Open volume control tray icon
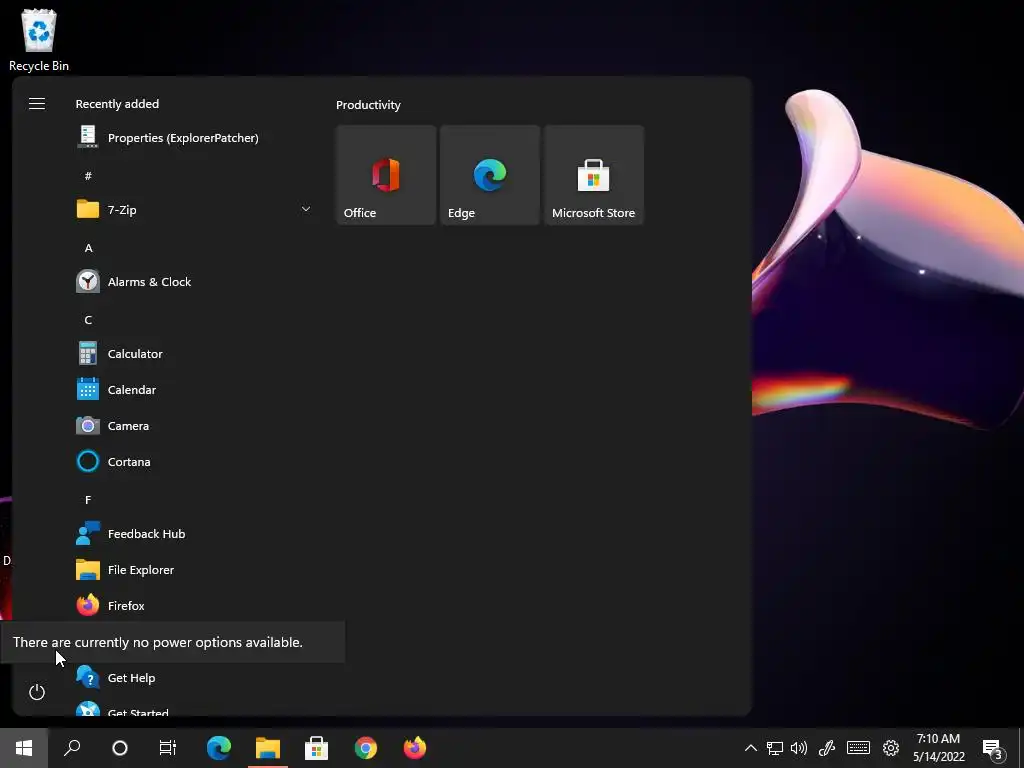The width and height of the screenshot is (1024, 768). (799, 748)
